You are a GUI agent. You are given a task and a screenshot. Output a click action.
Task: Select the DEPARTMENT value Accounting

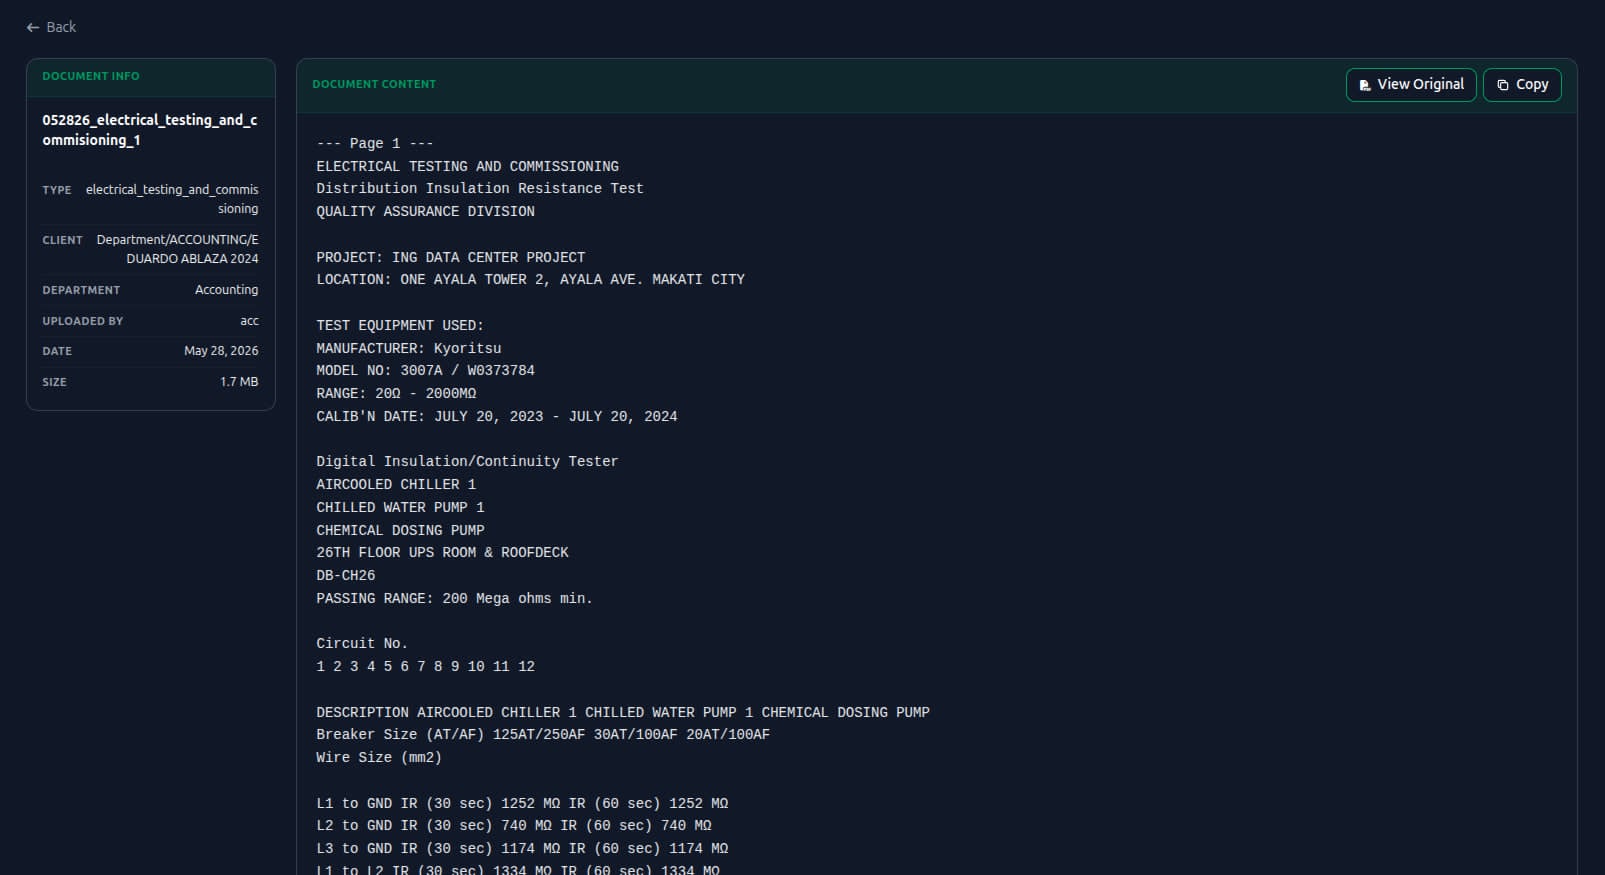[226, 290]
